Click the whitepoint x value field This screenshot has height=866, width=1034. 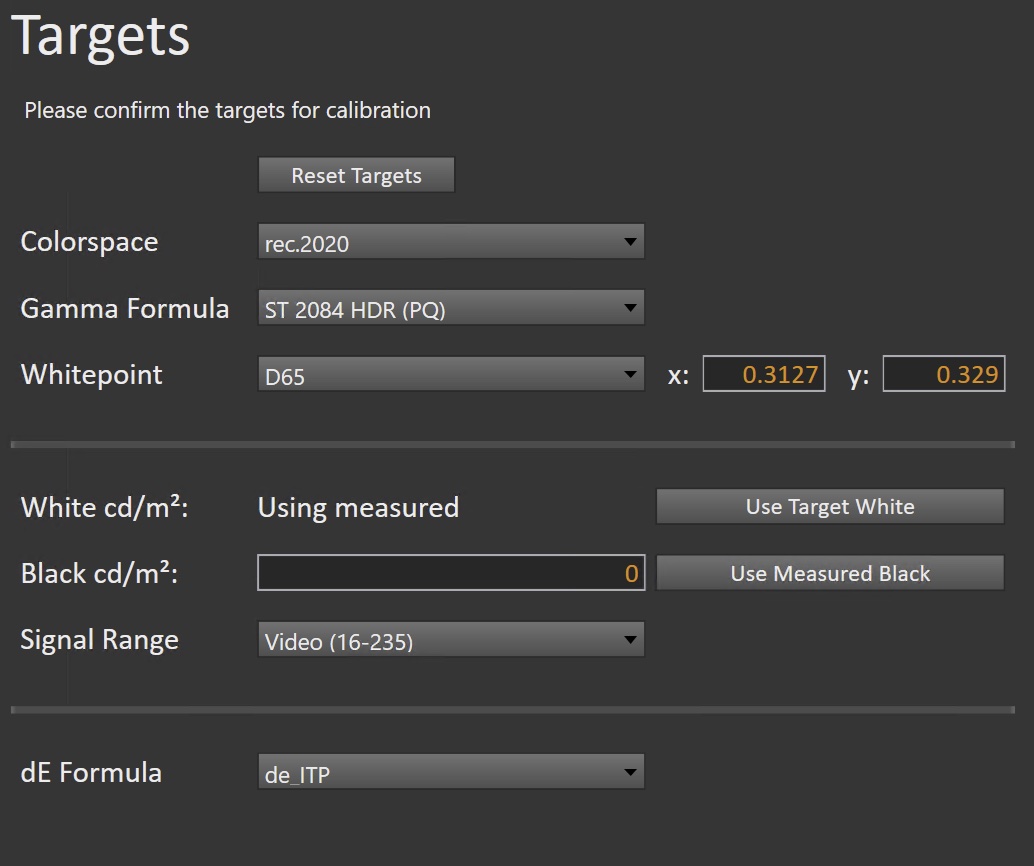tap(764, 375)
